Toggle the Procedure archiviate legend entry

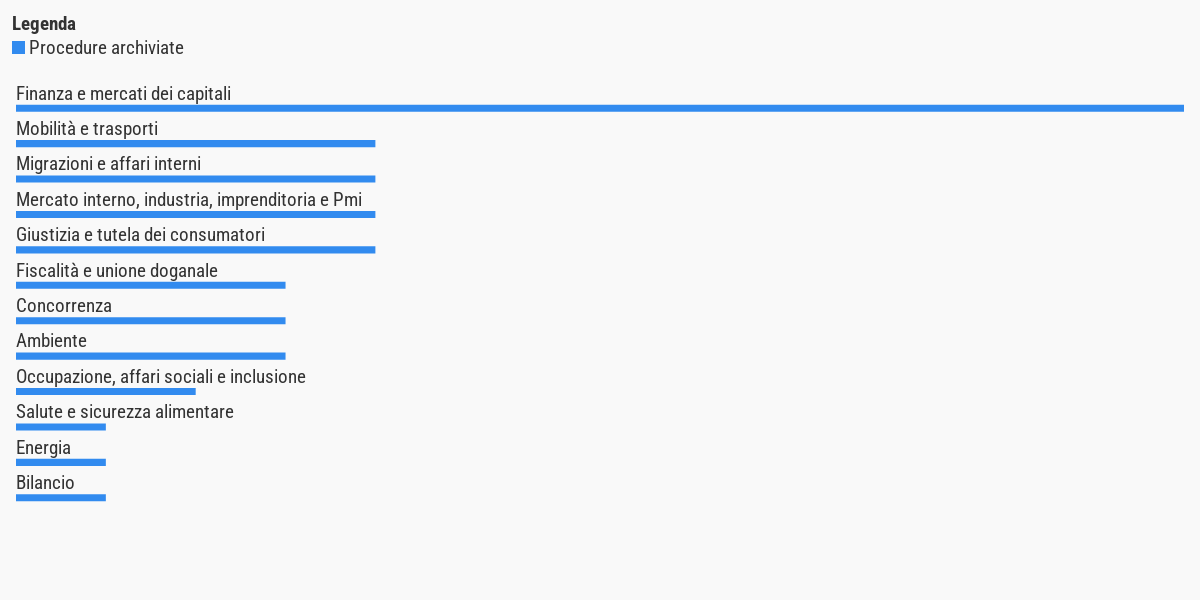pos(98,48)
